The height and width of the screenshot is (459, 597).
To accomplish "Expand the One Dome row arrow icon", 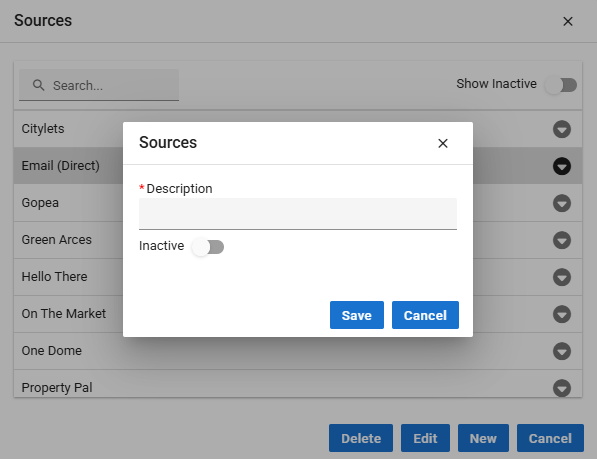I will [562, 351].
